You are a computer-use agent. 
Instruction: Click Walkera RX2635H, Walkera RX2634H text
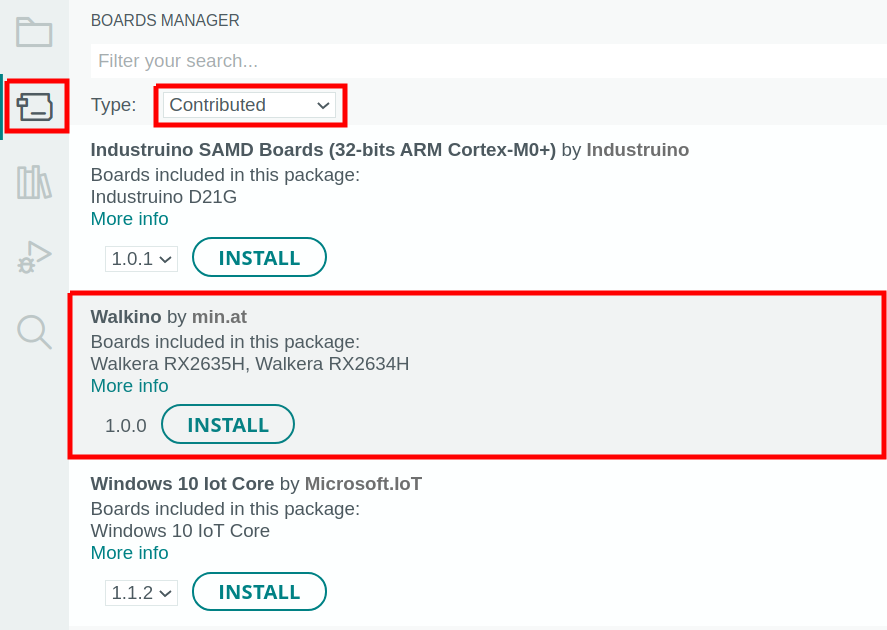[x=250, y=364]
